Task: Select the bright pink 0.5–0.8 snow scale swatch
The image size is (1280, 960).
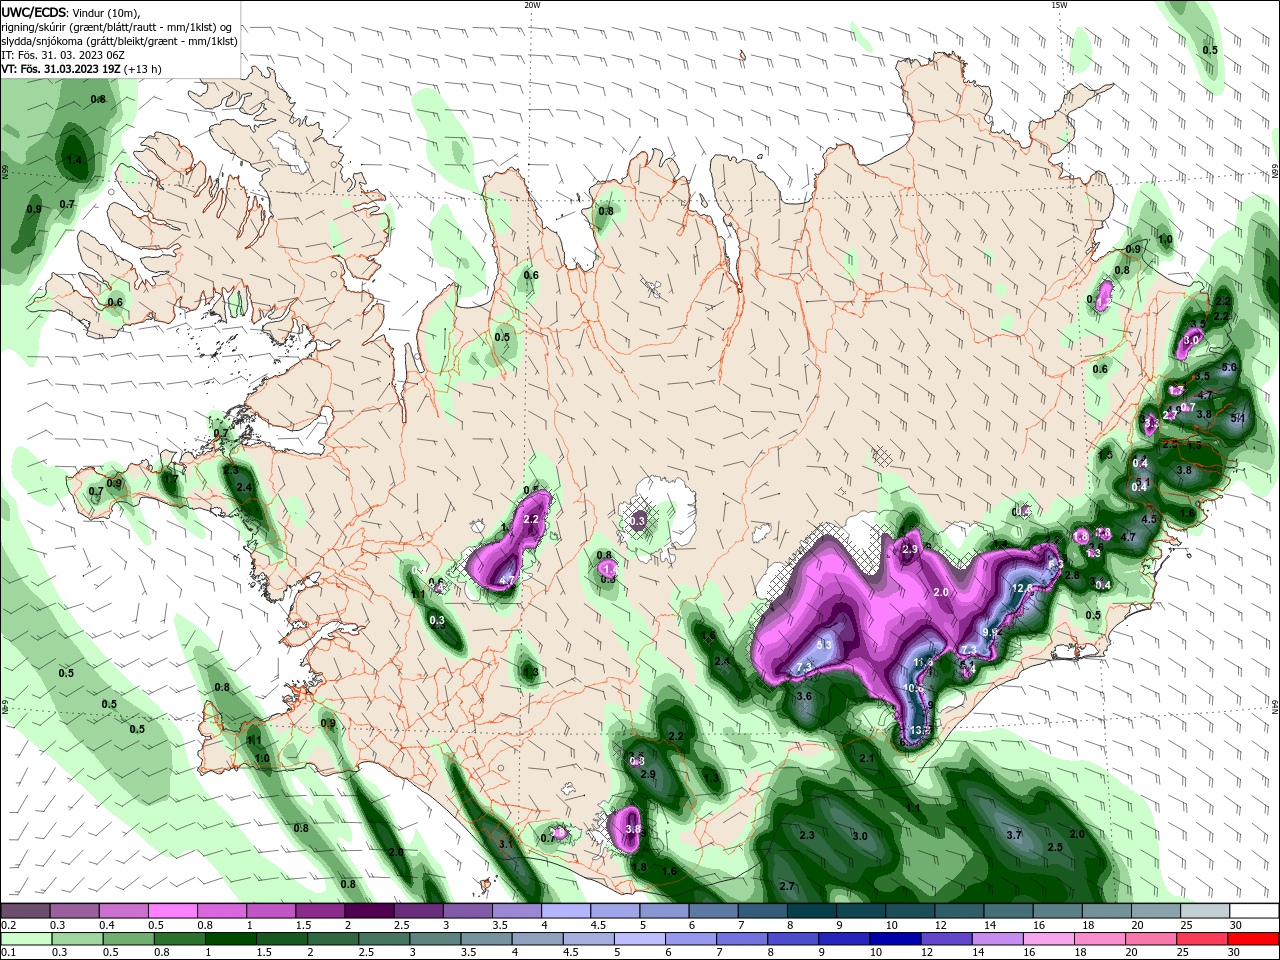Action: pyautogui.click(x=172, y=911)
